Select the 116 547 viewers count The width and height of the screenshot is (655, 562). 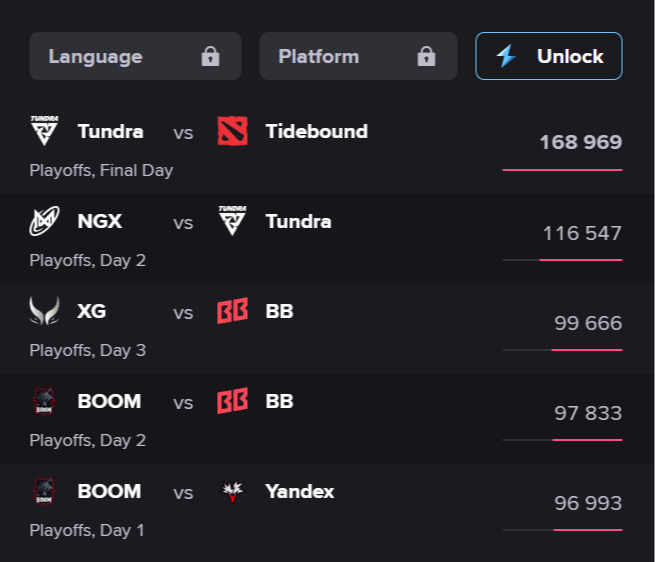[582, 233]
